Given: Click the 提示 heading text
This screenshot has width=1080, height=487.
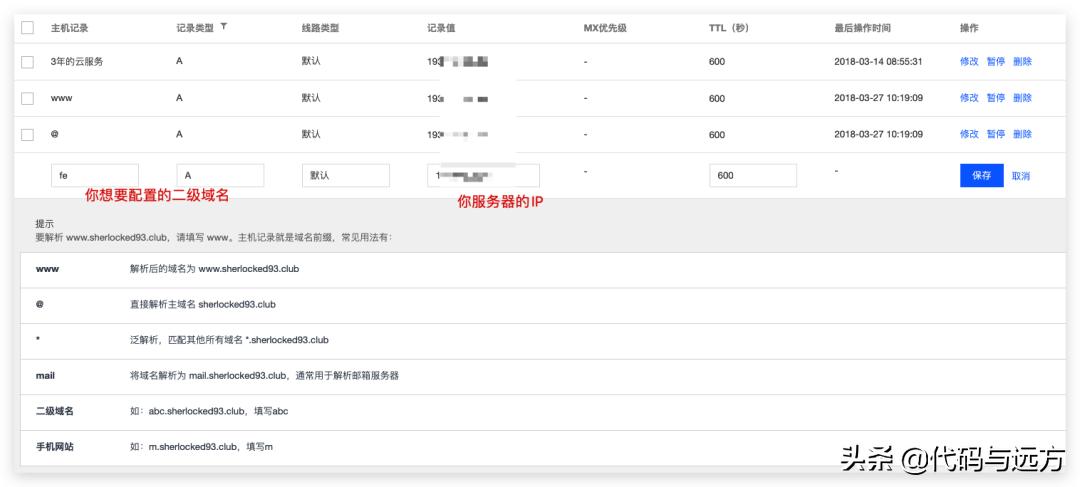Looking at the screenshot, I should (44, 224).
